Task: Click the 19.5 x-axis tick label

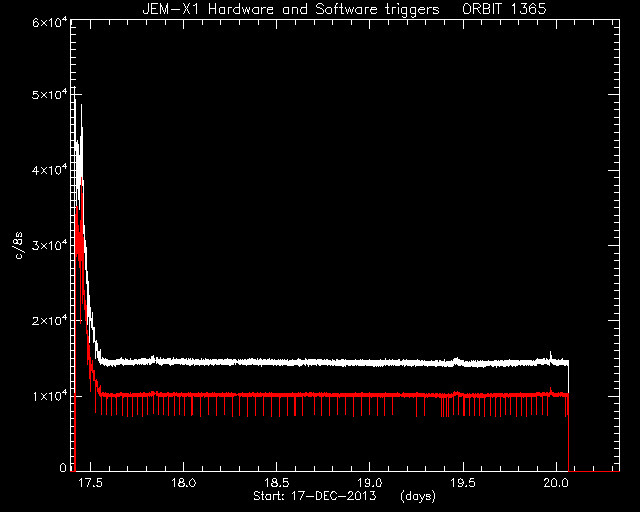Action: [x=463, y=483]
